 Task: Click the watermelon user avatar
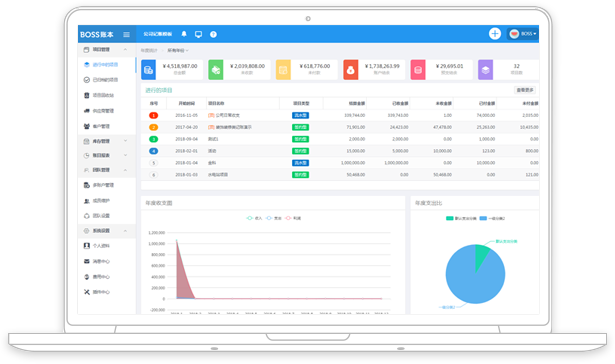[514, 34]
